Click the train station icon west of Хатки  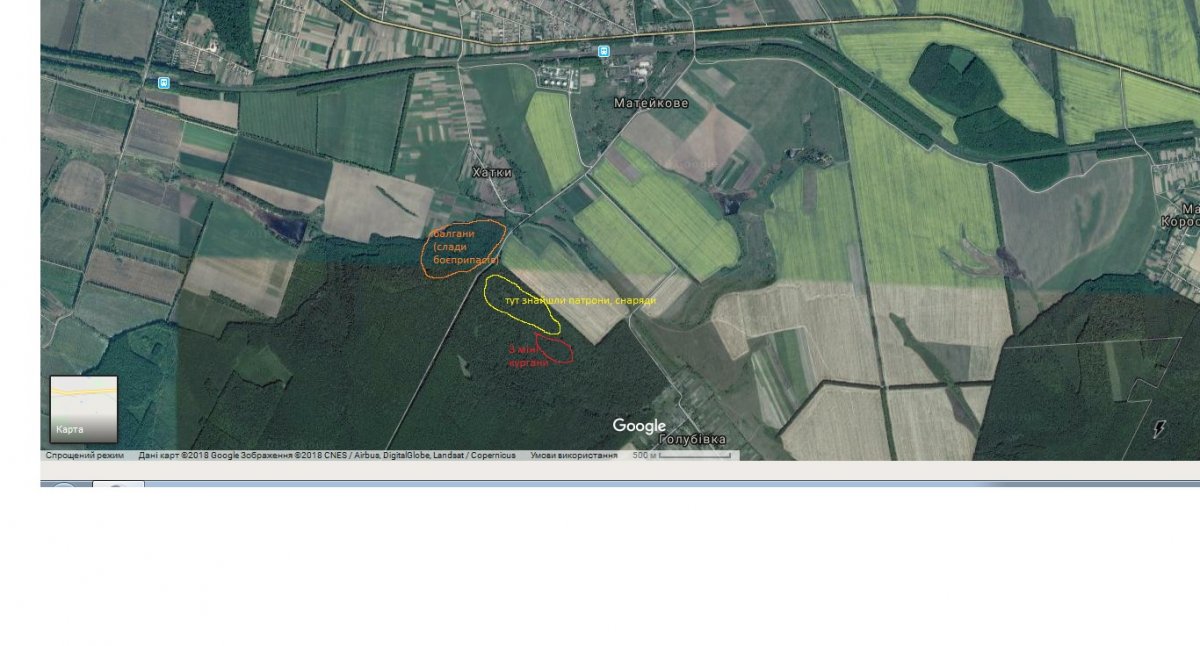(163, 82)
